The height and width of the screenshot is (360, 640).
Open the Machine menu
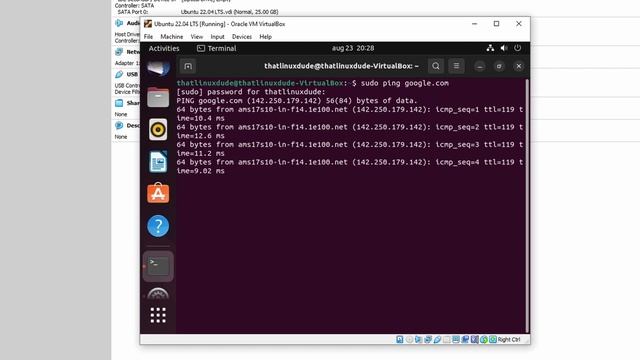pyautogui.click(x=171, y=37)
